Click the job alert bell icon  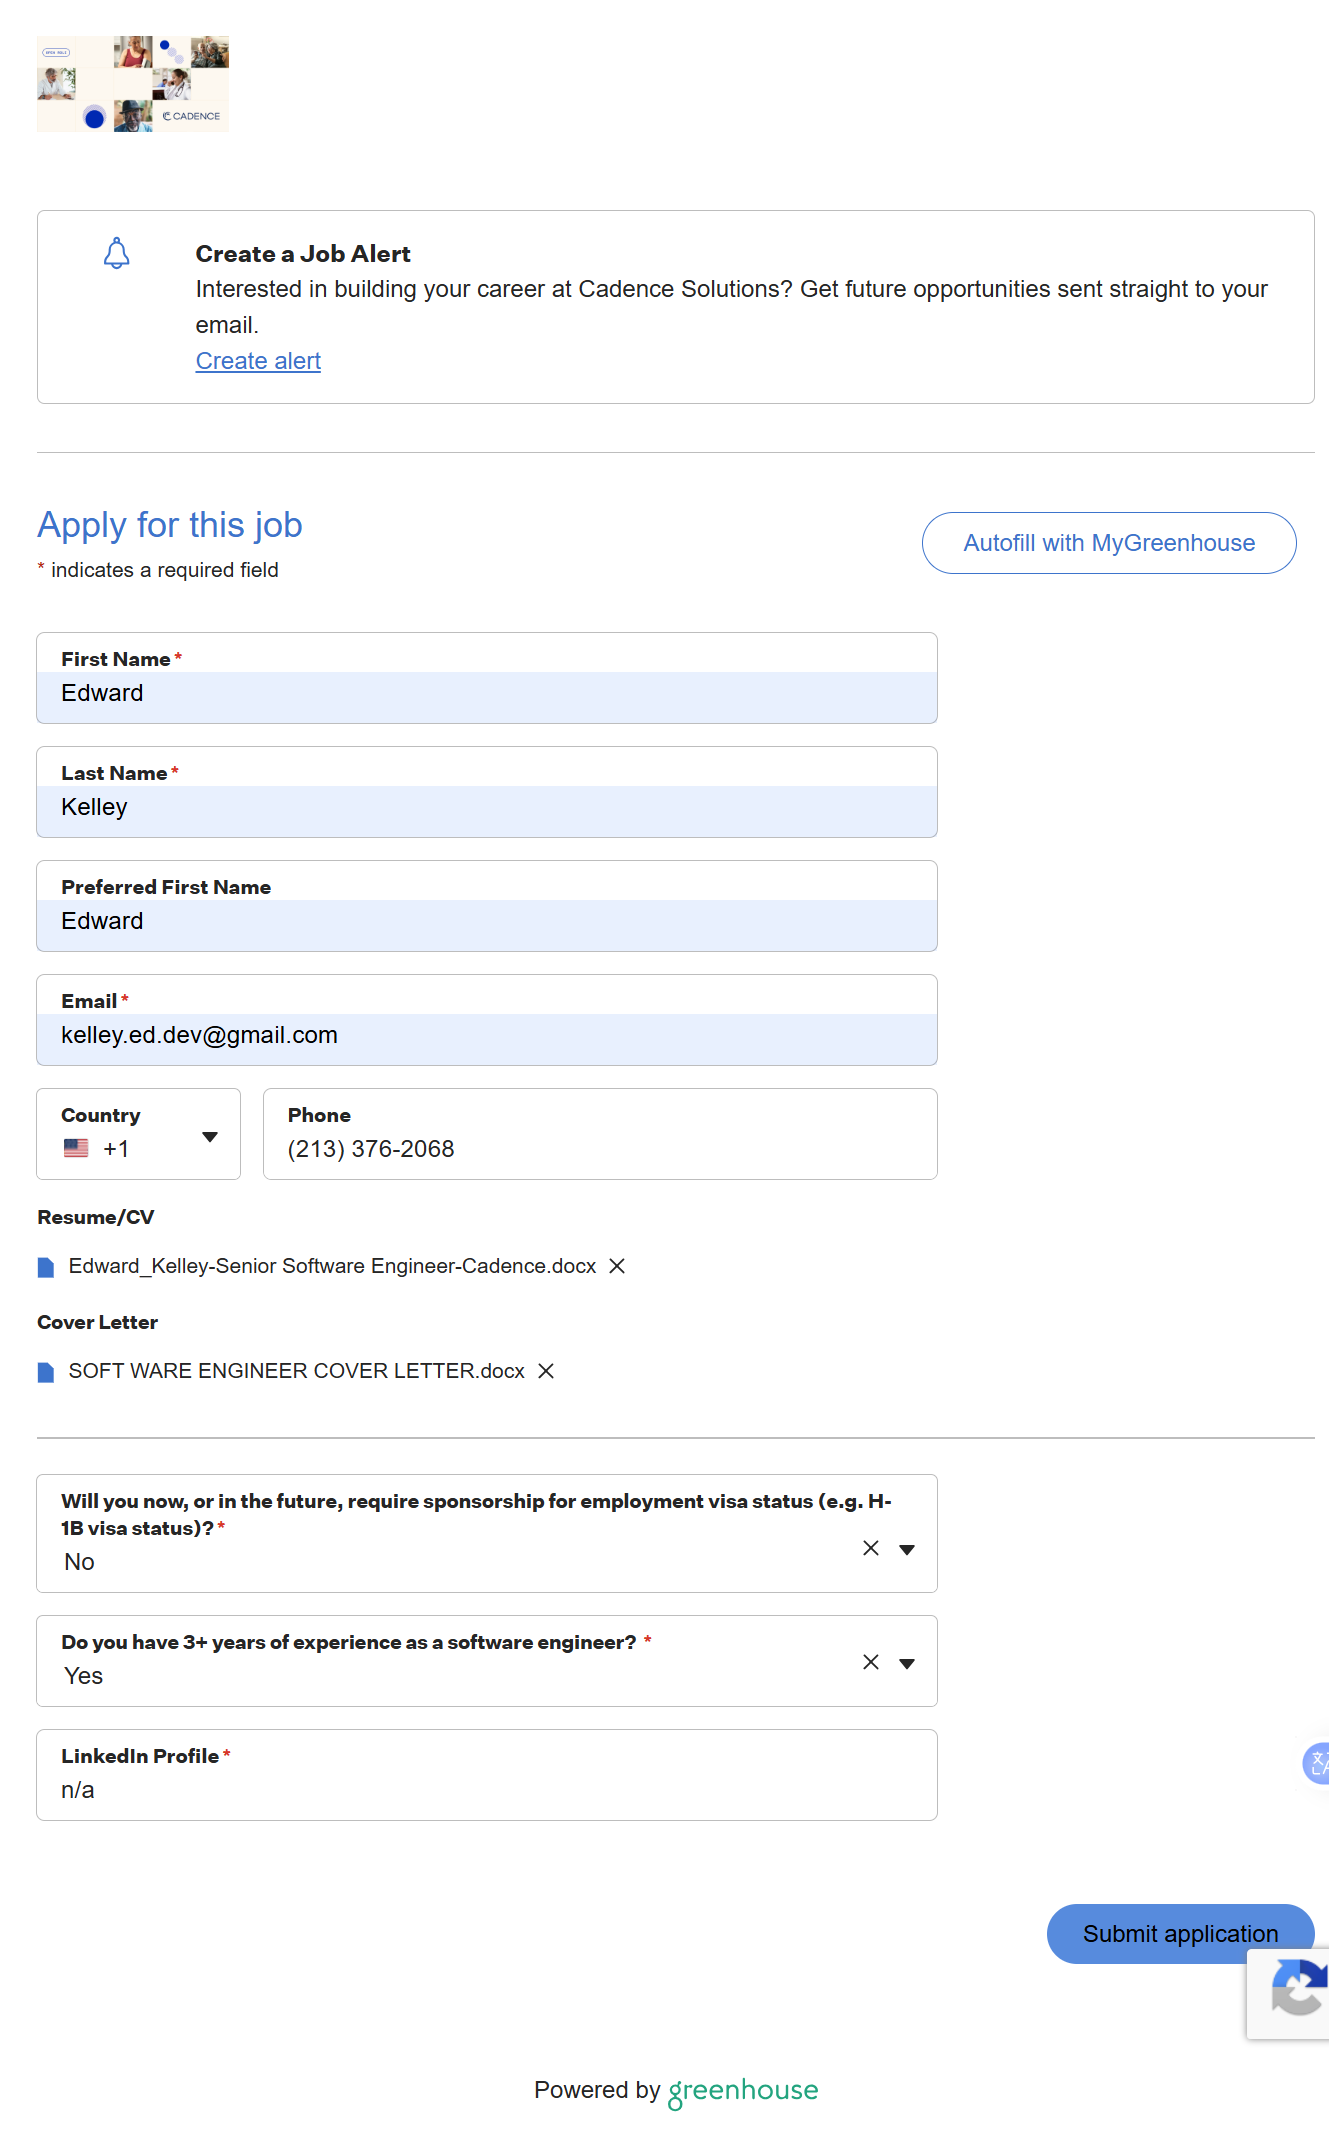117,253
